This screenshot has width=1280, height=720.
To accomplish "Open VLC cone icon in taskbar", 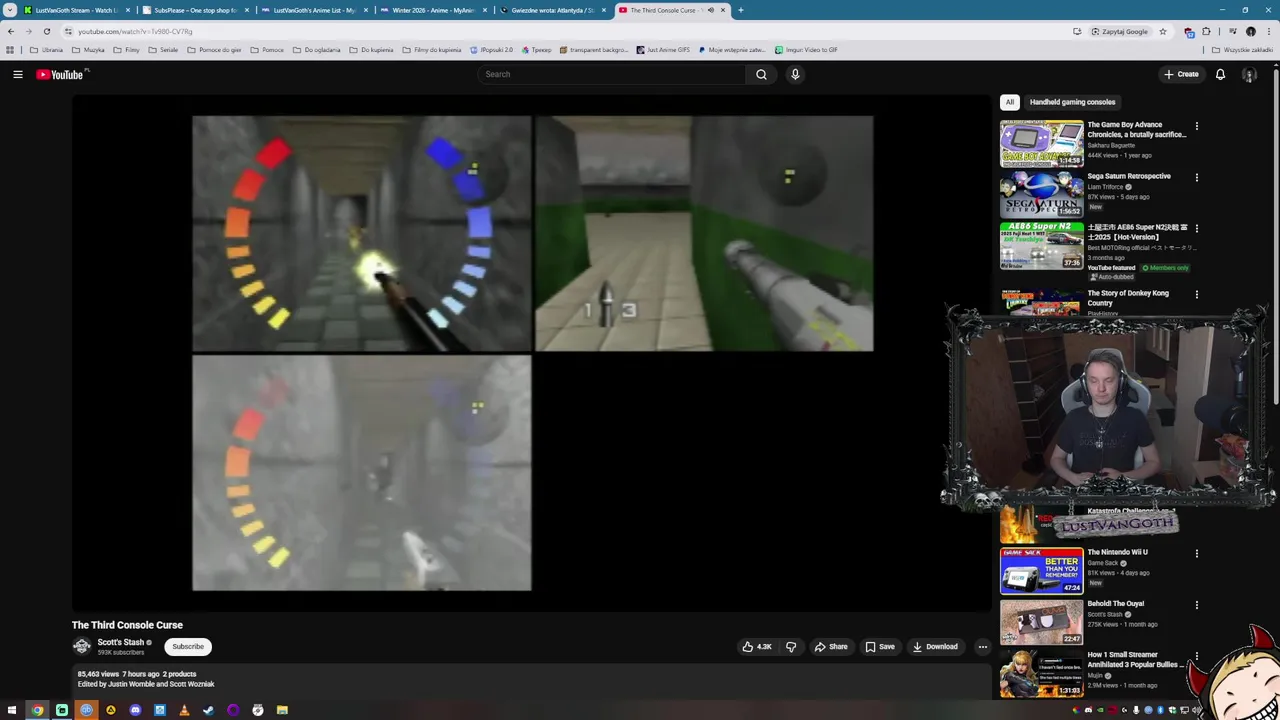I will tap(184, 710).
